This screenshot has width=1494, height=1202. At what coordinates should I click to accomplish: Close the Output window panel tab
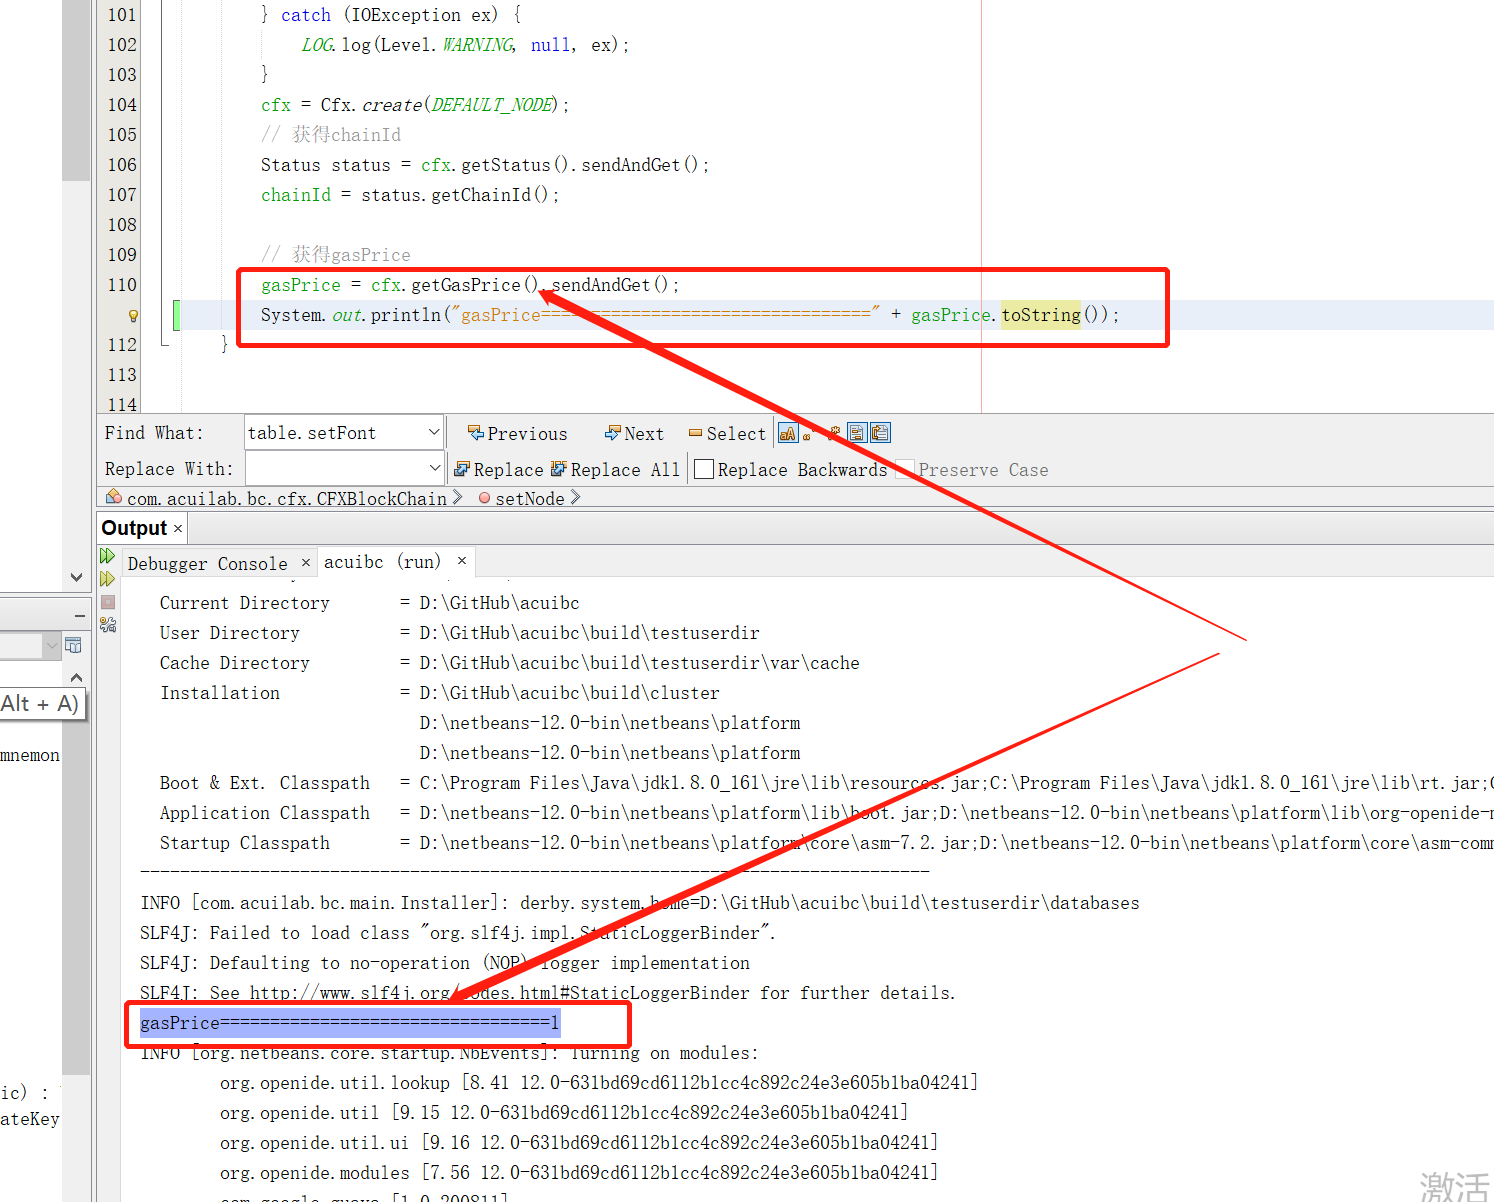[178, 529]
